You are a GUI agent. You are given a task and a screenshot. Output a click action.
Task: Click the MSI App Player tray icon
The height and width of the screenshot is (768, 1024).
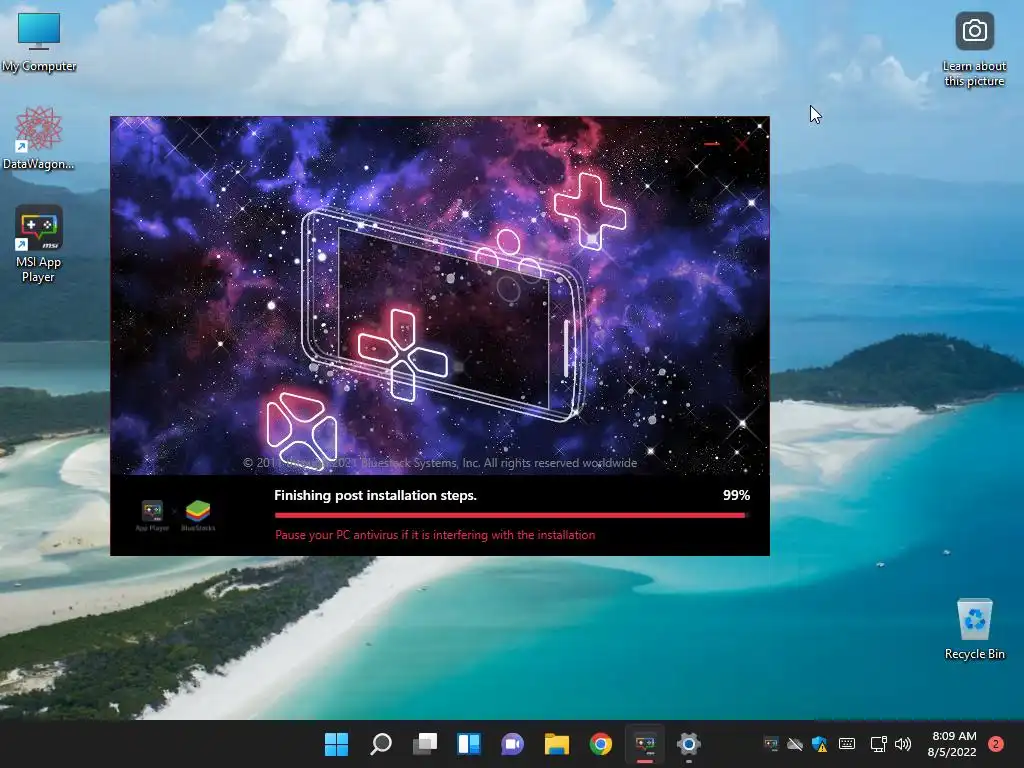tap(771, 744)
